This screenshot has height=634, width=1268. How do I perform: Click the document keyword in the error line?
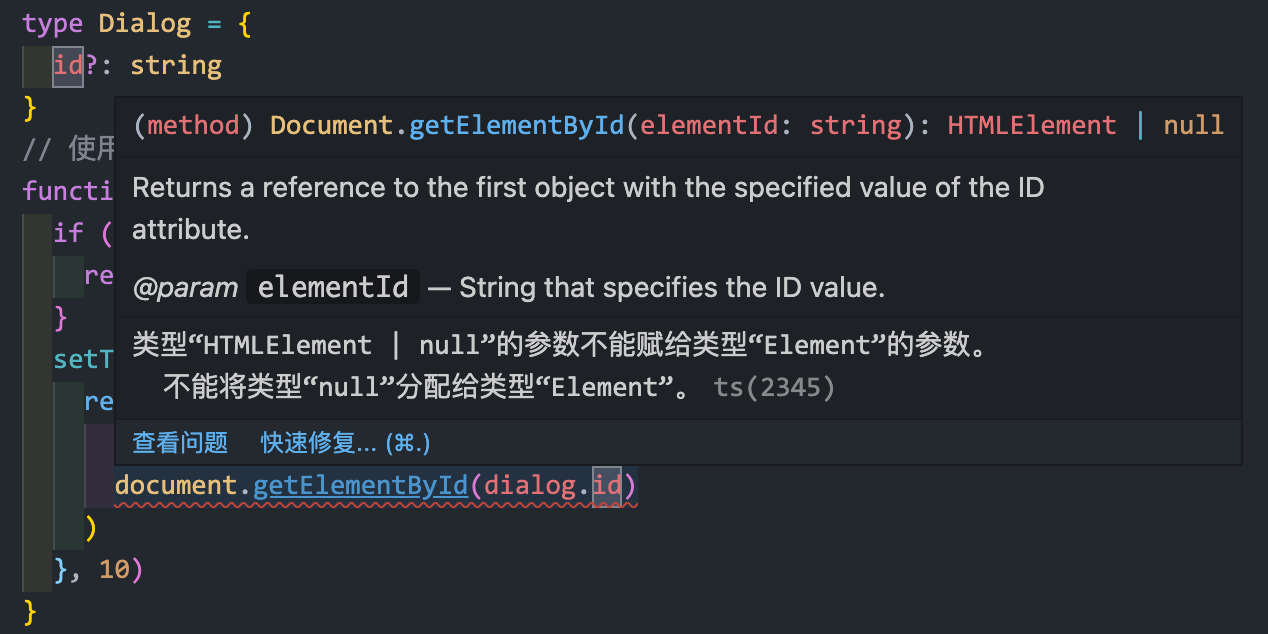click(x=175, y=485)
